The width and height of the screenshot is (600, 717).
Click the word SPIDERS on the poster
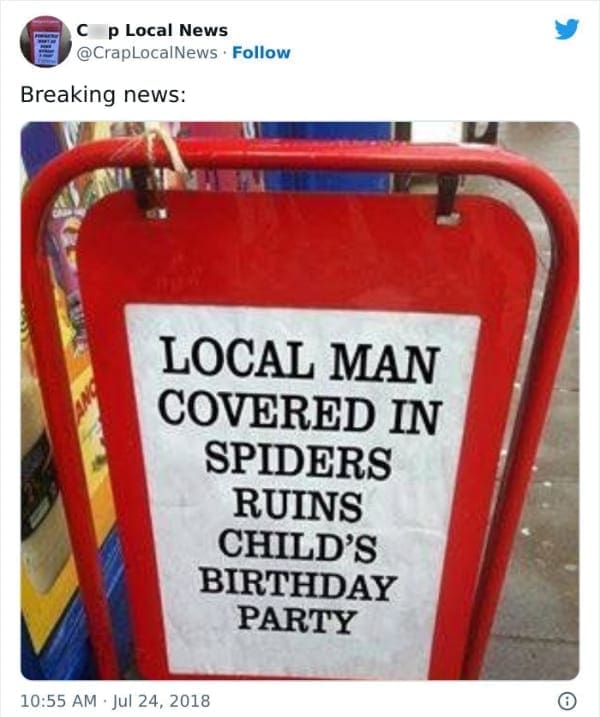point(298,460)
